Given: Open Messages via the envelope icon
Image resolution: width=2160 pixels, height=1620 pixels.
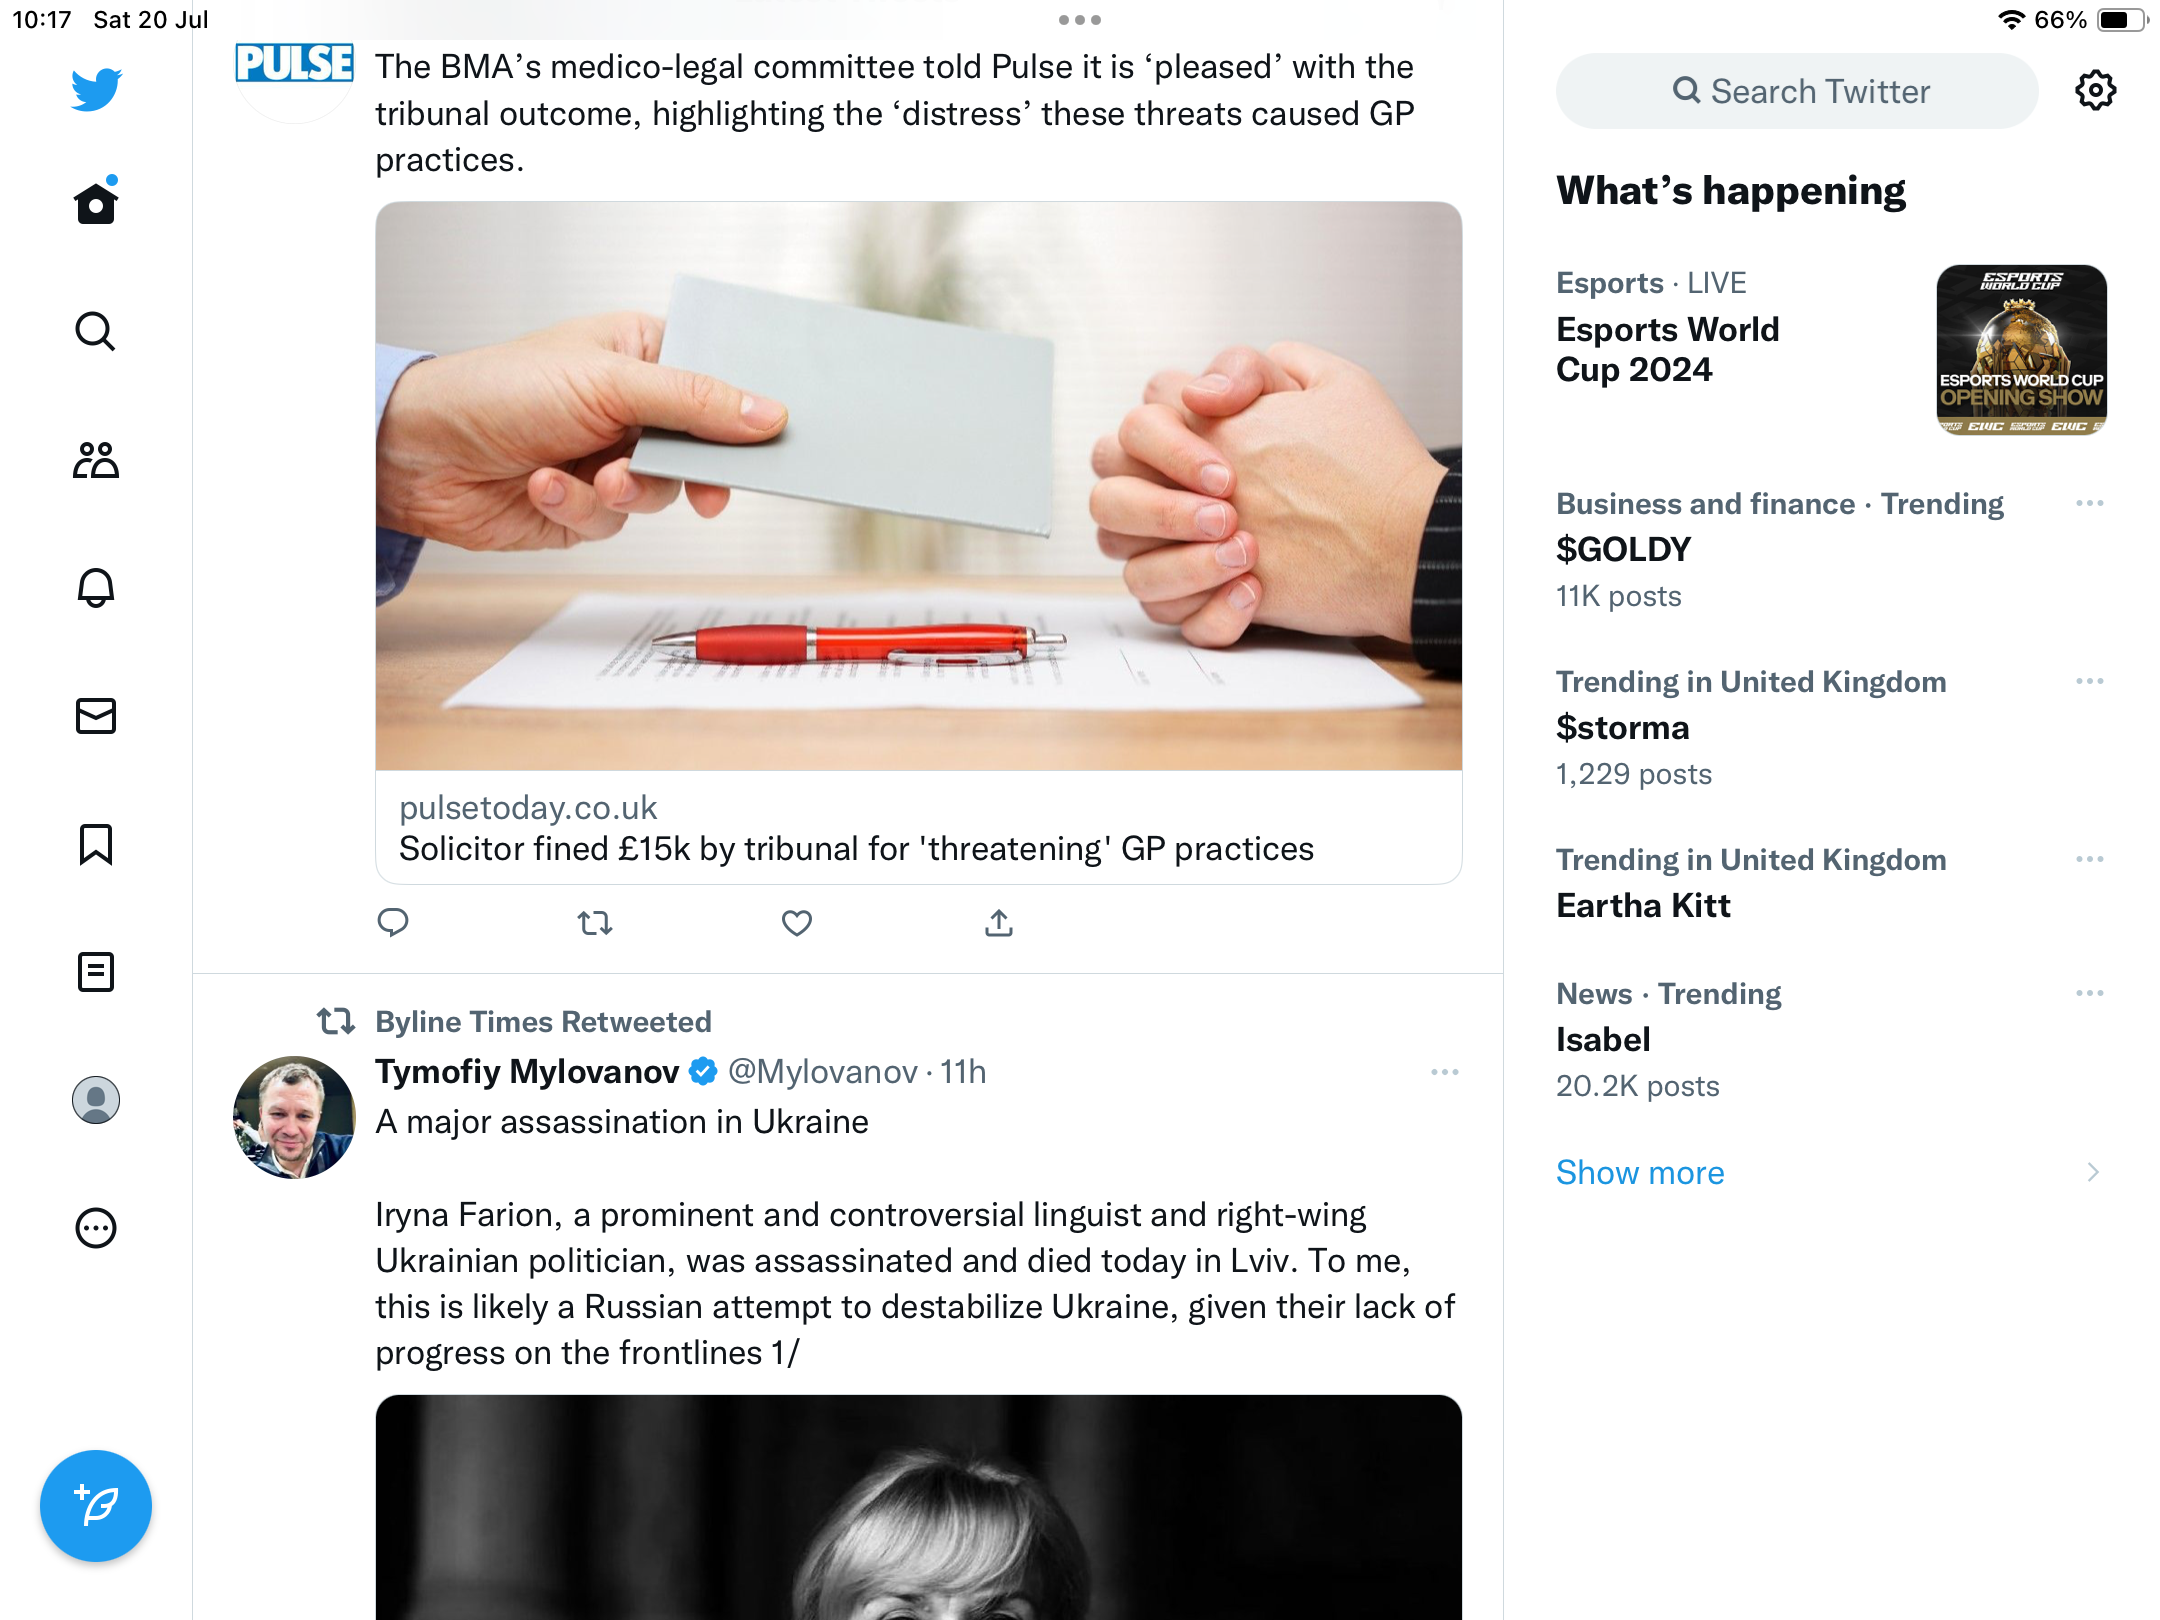Looking at the screenshot, I should tap(96, 716).
